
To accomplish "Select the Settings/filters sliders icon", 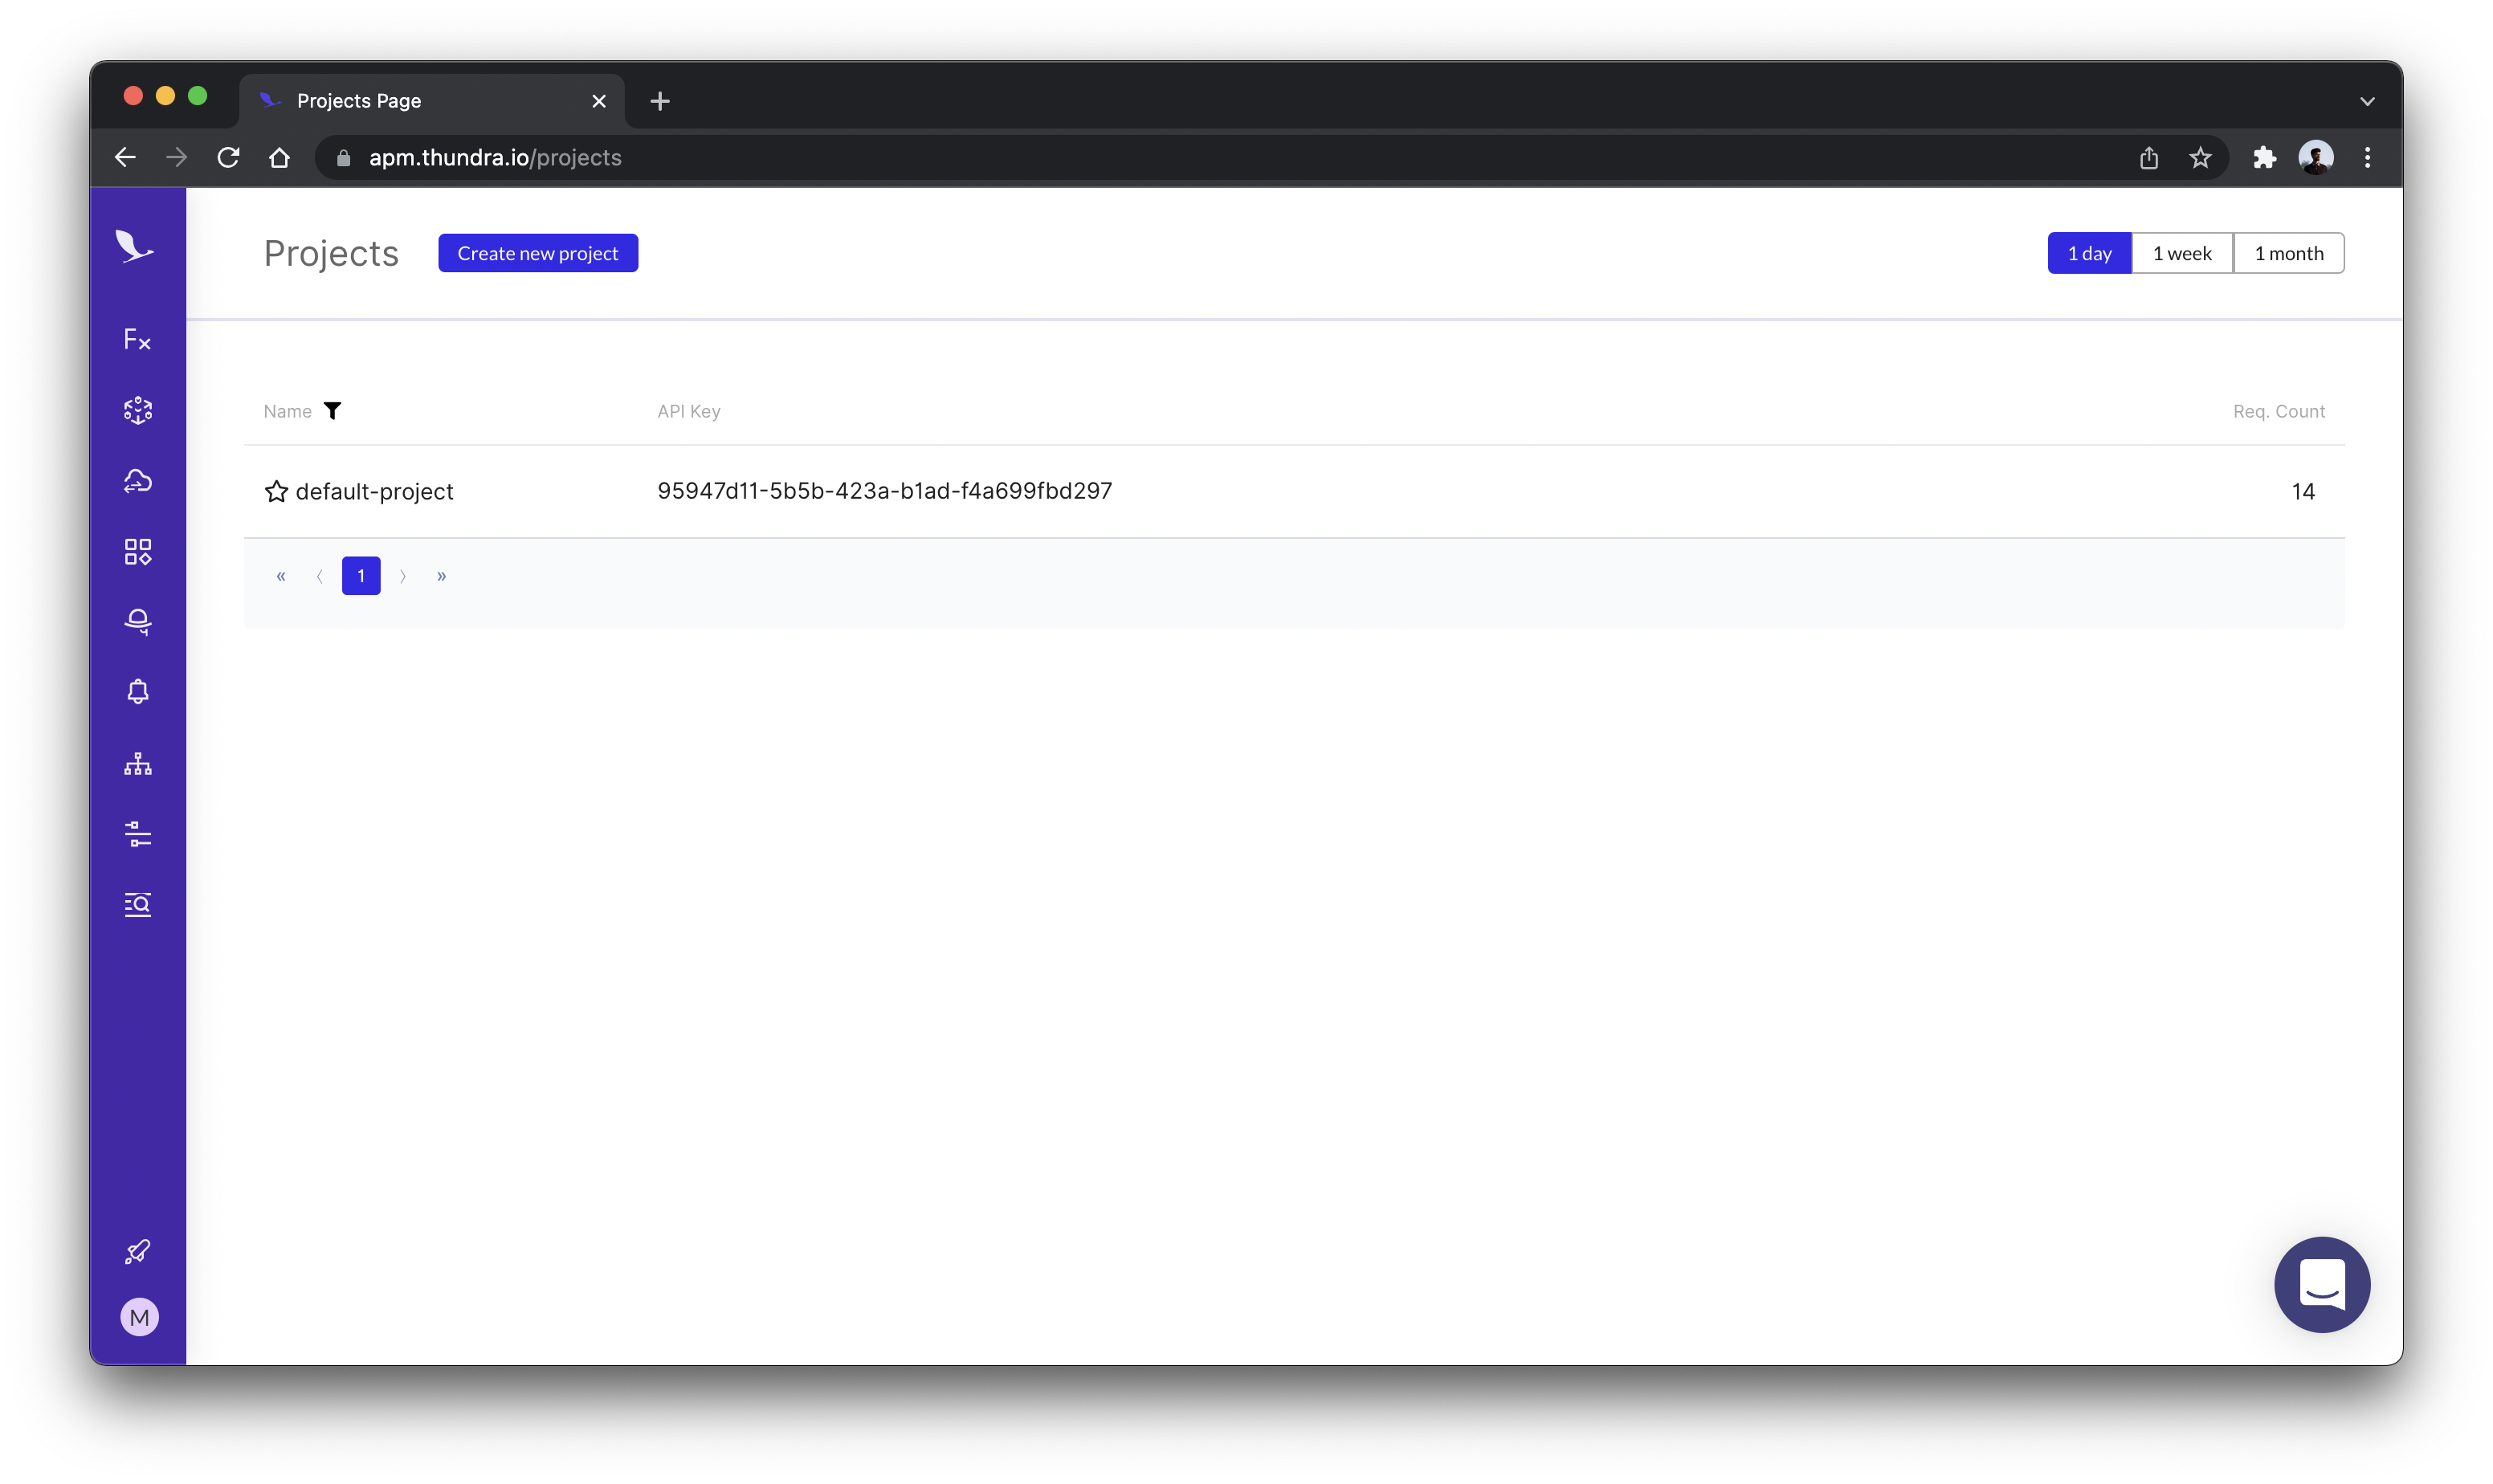I will coord(138,834).
